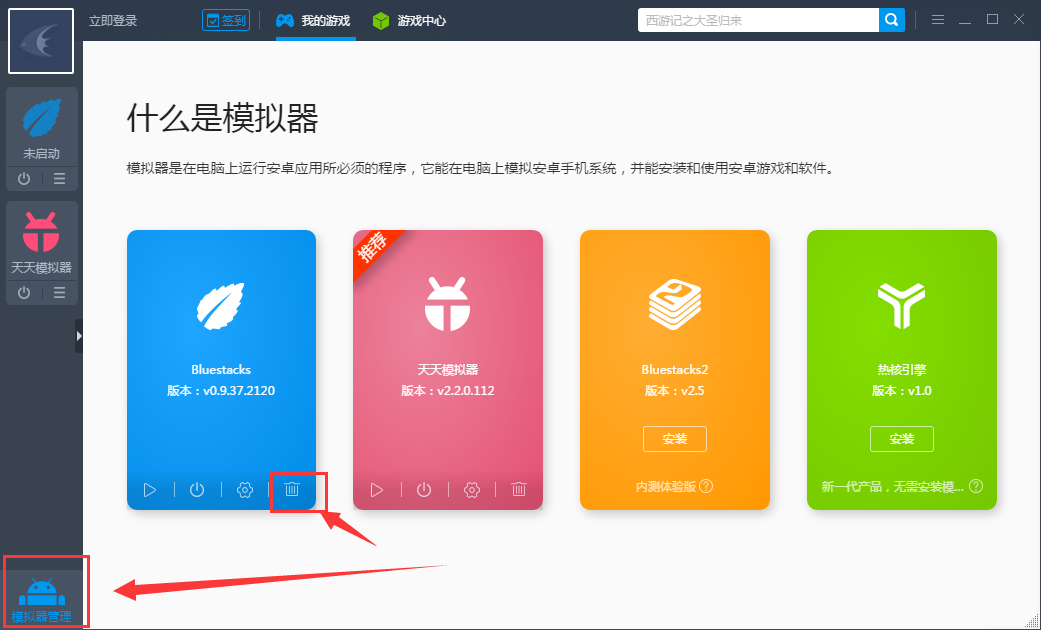Click the 热核引擎 card Y logo
Viewport: 1041px width, 630px height.
tap(902, 305)
